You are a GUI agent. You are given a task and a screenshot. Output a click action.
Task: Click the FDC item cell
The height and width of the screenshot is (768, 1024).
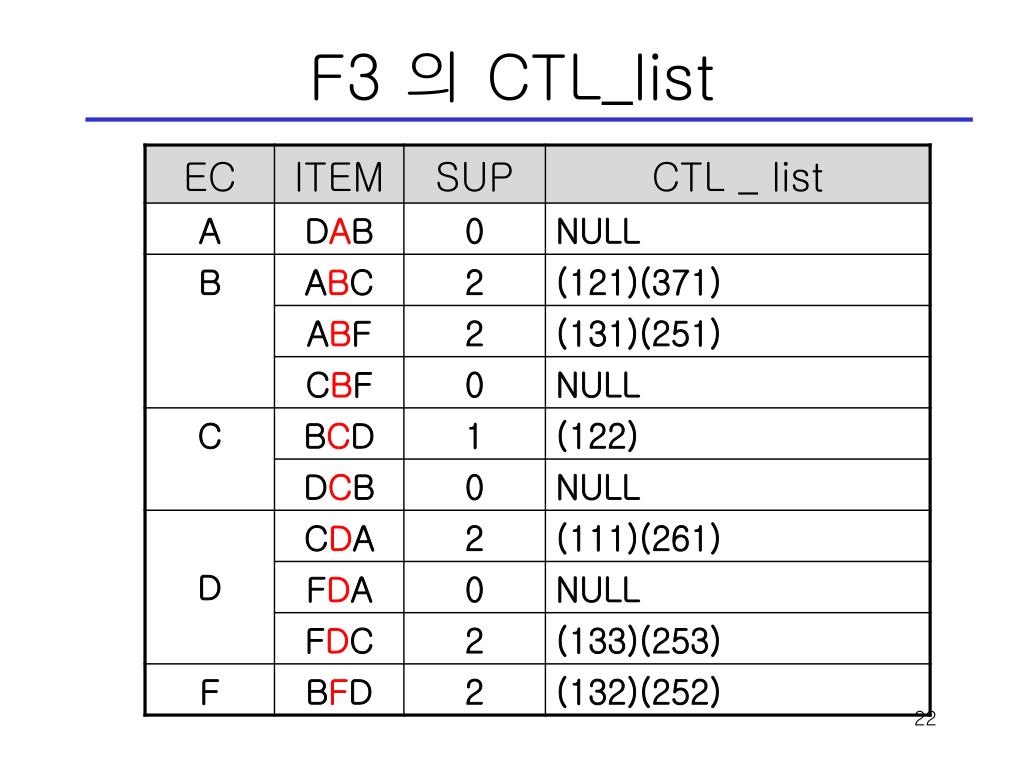pos(339,639)
